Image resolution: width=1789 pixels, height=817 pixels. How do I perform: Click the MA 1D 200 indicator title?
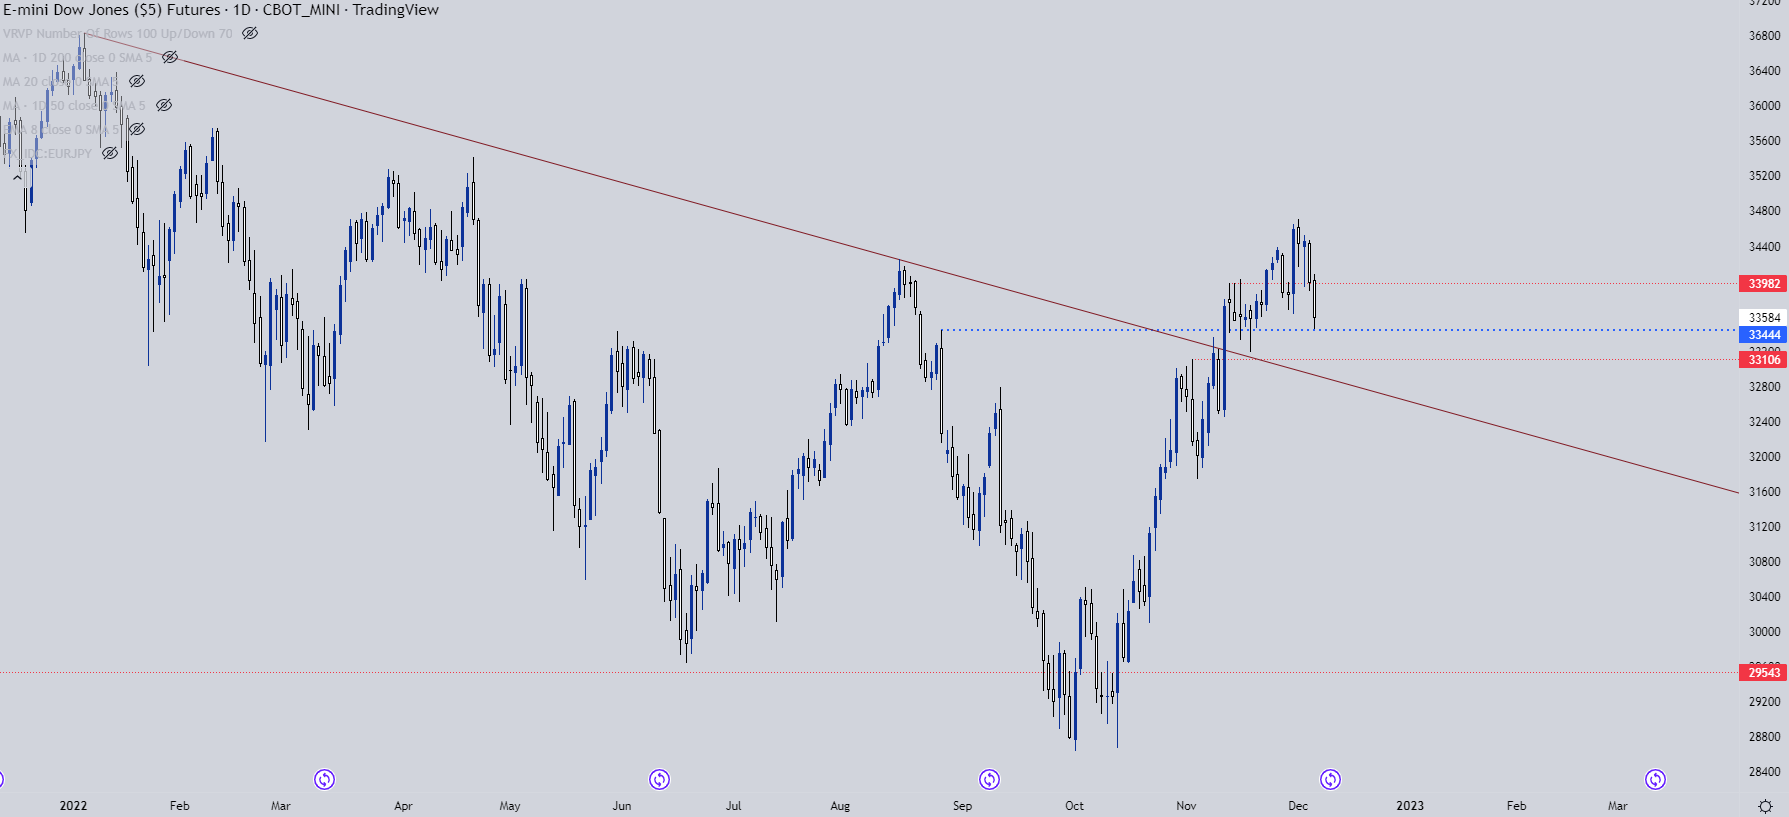(x=77, y=58)
